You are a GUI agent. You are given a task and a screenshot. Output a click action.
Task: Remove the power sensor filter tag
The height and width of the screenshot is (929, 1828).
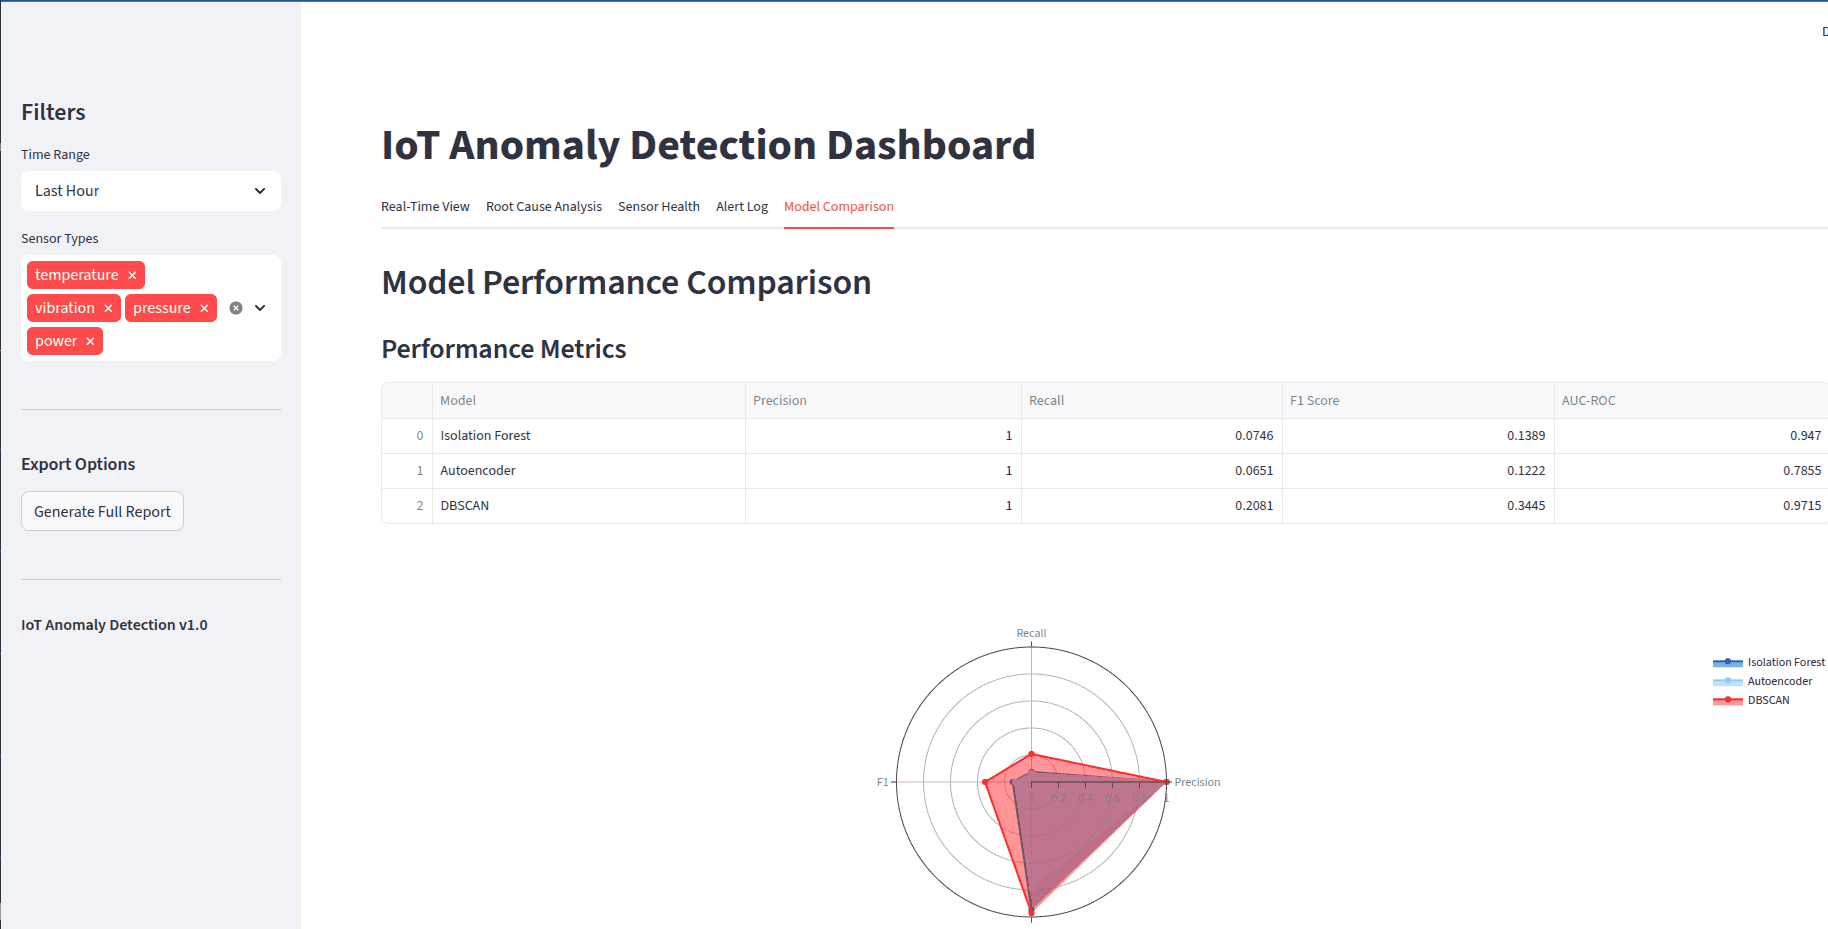90,340
